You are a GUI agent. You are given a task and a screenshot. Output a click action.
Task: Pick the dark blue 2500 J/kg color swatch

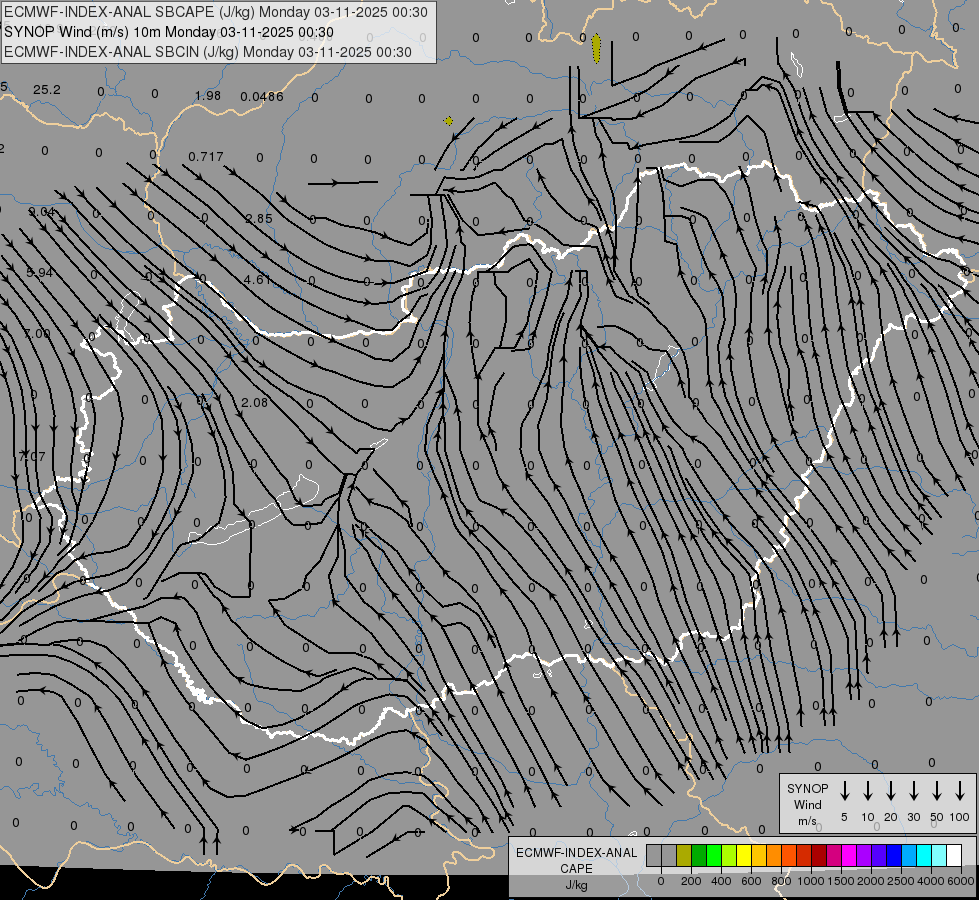tap(894, 855)
